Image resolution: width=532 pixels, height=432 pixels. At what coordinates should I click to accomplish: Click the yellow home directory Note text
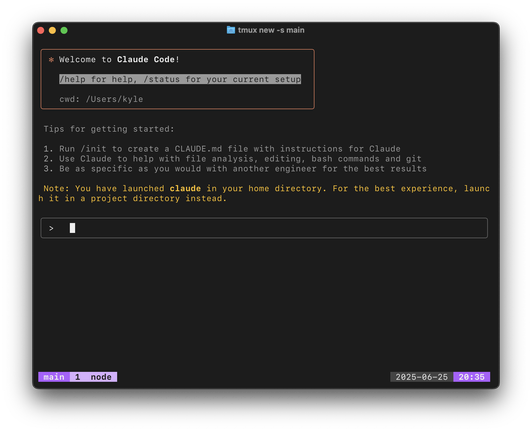pyautogui.click(x=264, y=193)
